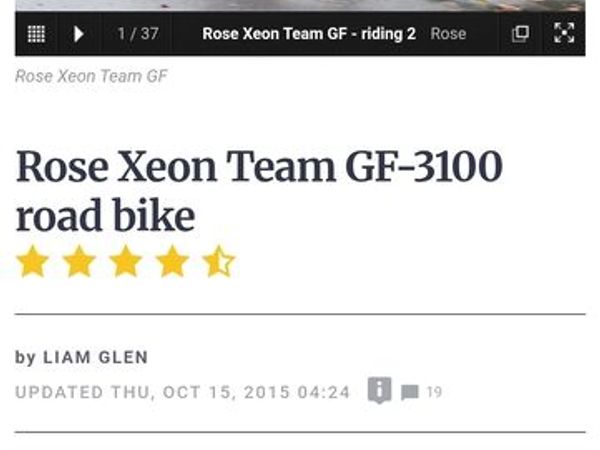Screen dimensions: 600x450
Task: Click the 1 / 37 image counter
Action: [138, 34]
